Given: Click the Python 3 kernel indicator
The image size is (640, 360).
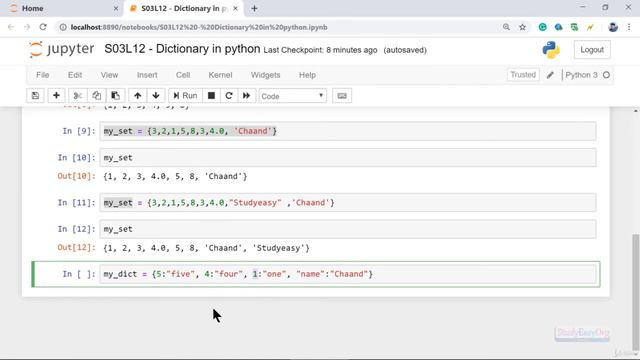Looking at the screenshot, I should [x=581, y=75].
